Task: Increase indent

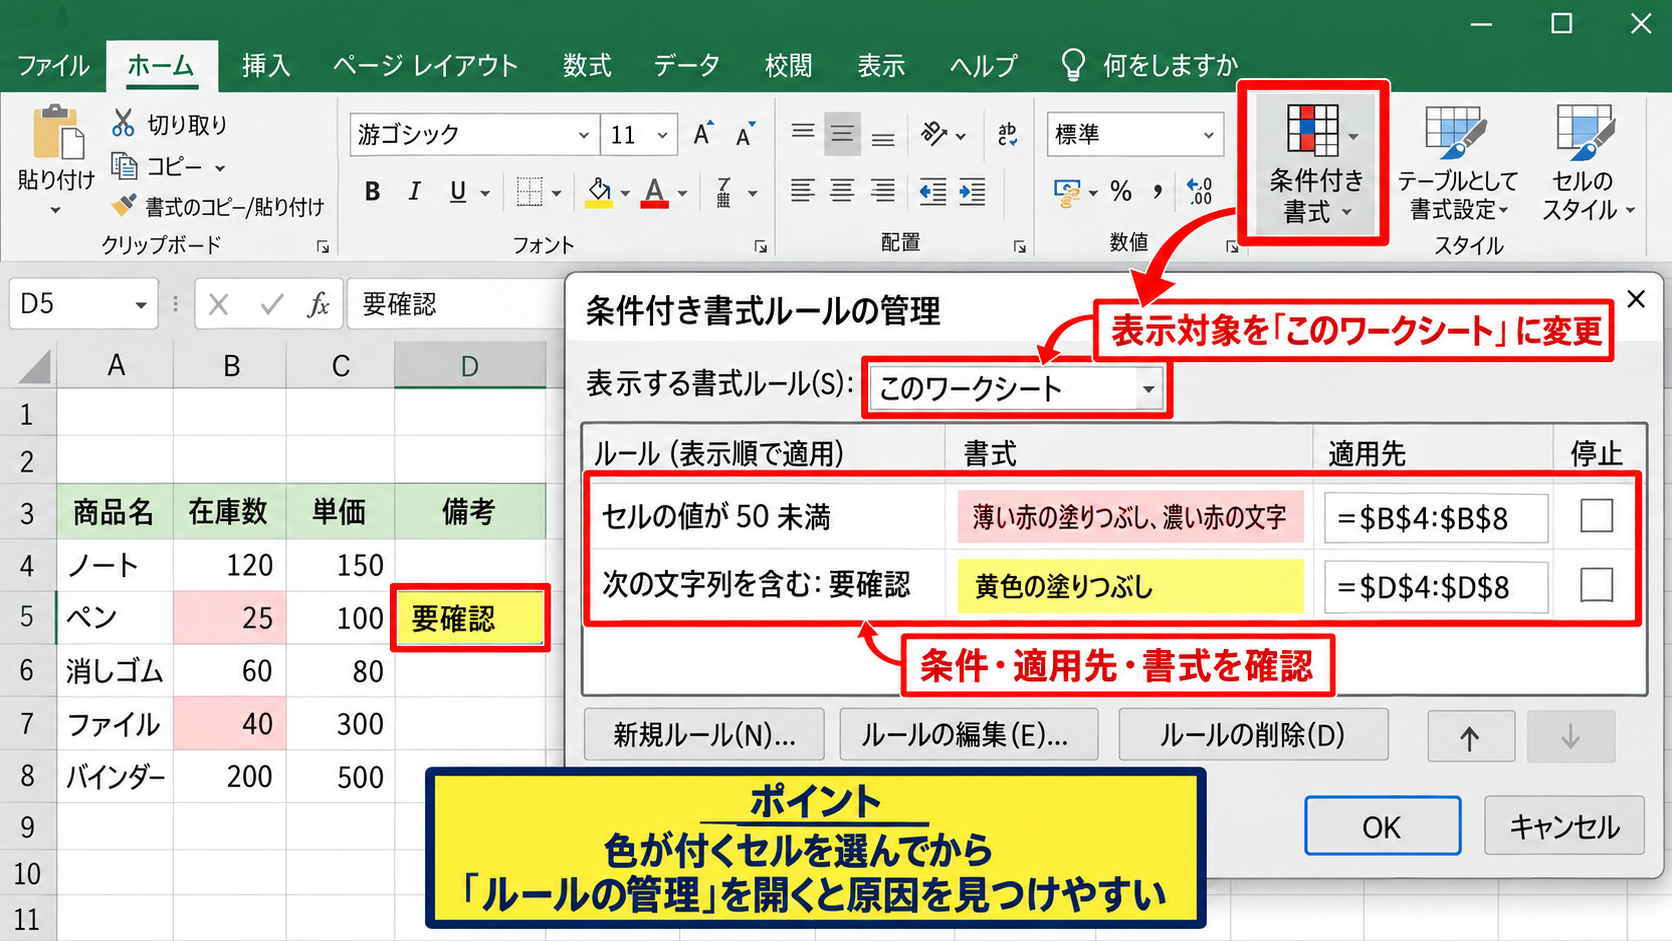Action: tap(972, 191)
